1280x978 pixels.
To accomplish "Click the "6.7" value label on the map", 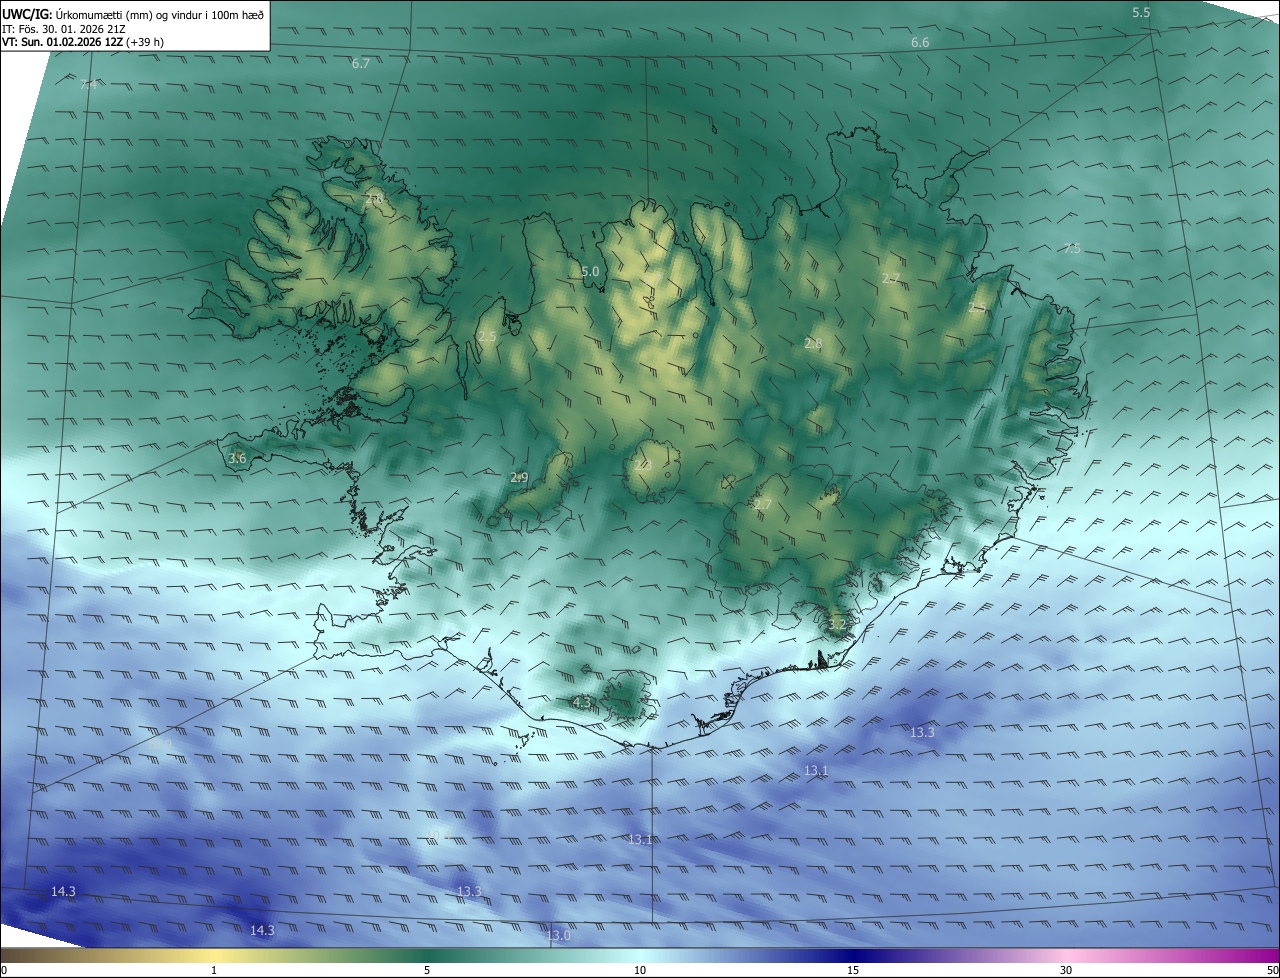I will 361,63.
